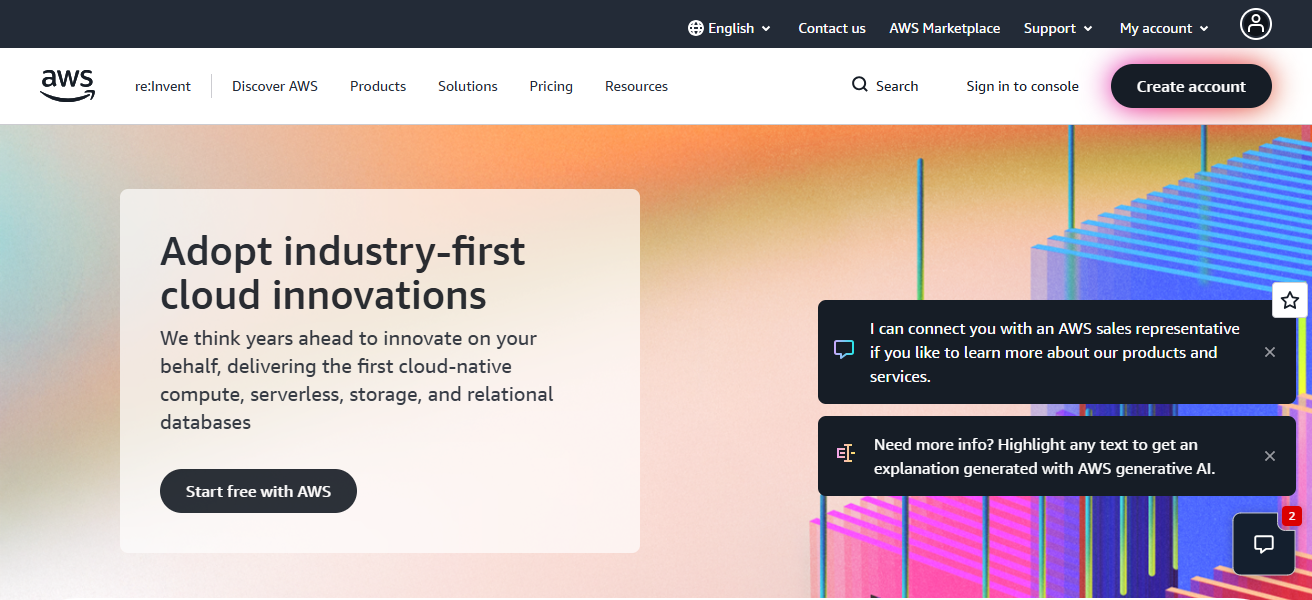The image size is (1312, 600).
Task: Open the Products menu
Action: pyautogui.click(x=378, y=86)
